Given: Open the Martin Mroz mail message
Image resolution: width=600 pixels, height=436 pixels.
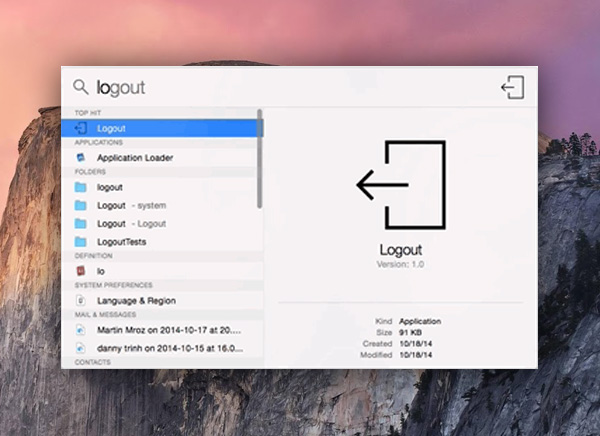Looking at the screenshot, I should tap(162, 330).
